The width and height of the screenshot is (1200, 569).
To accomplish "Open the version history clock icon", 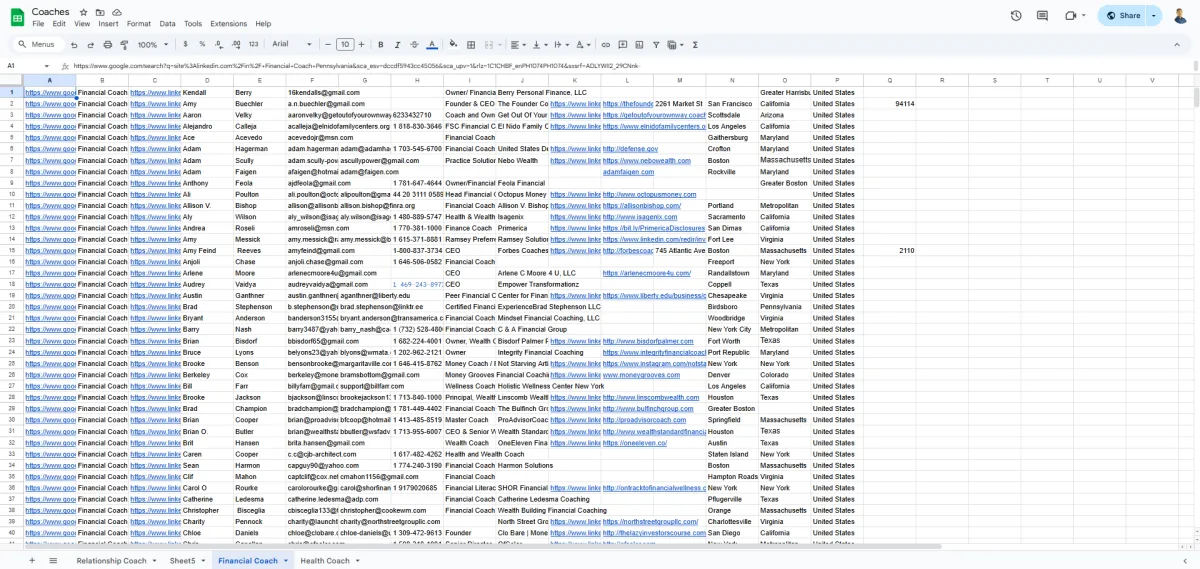I will click(x=1016, y=15).
